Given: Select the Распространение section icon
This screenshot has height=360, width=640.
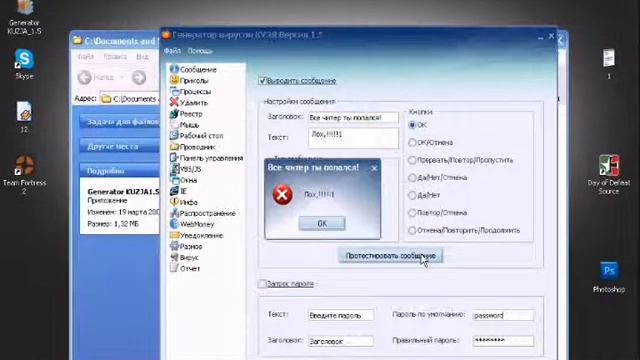Looking at the screenshot, I should click(174, 213).
